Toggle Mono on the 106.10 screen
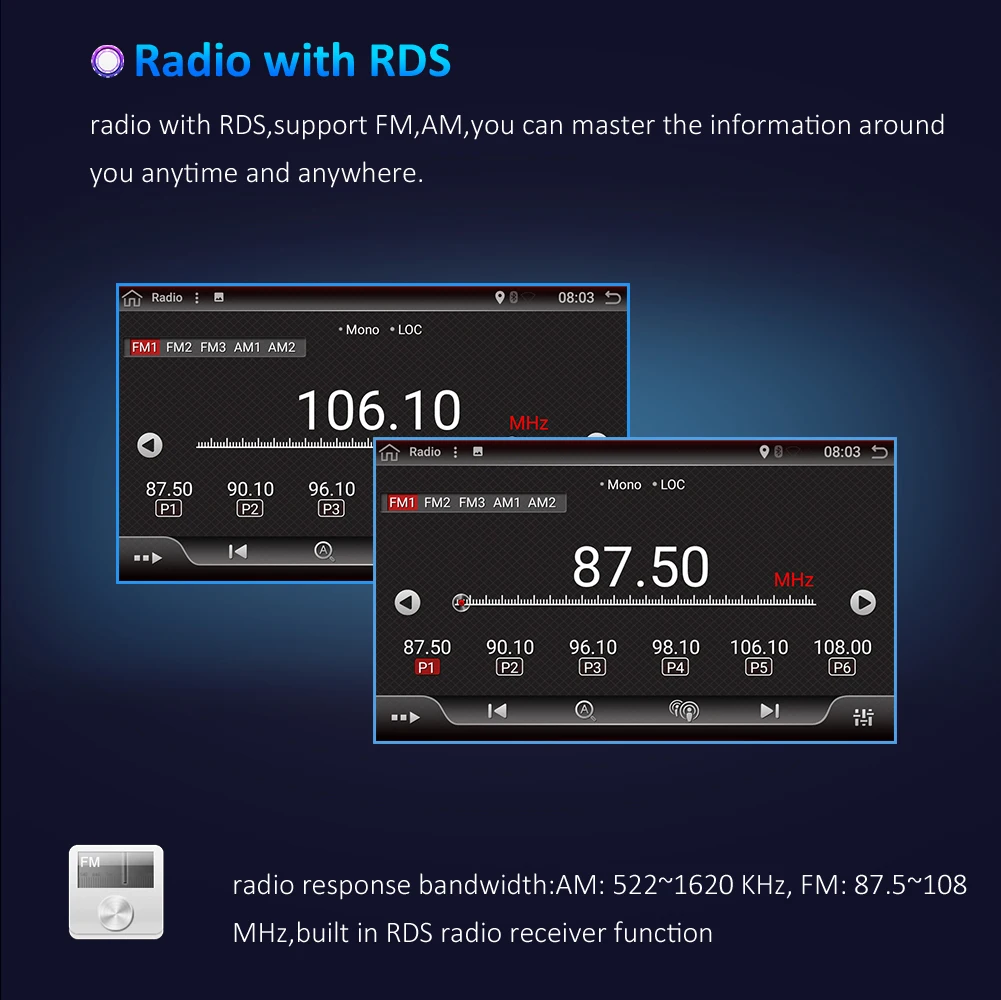This screenshot has width=1001, height=1000. pyautogui.click(x=362, y=330)
